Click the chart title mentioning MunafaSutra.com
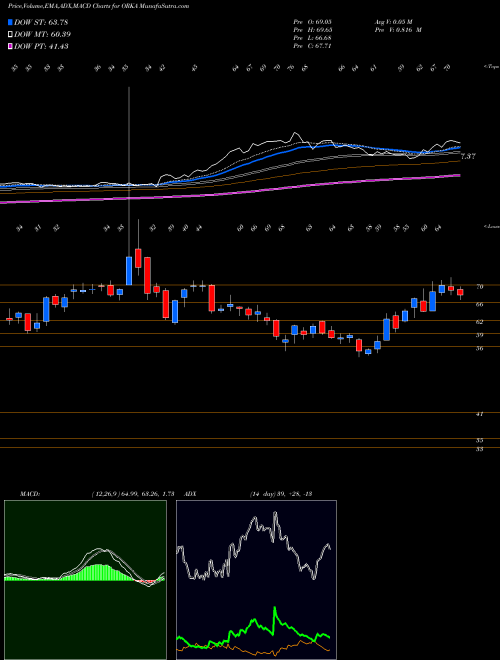Viewport: 500px width, 660px height. (x=99, y=6)
